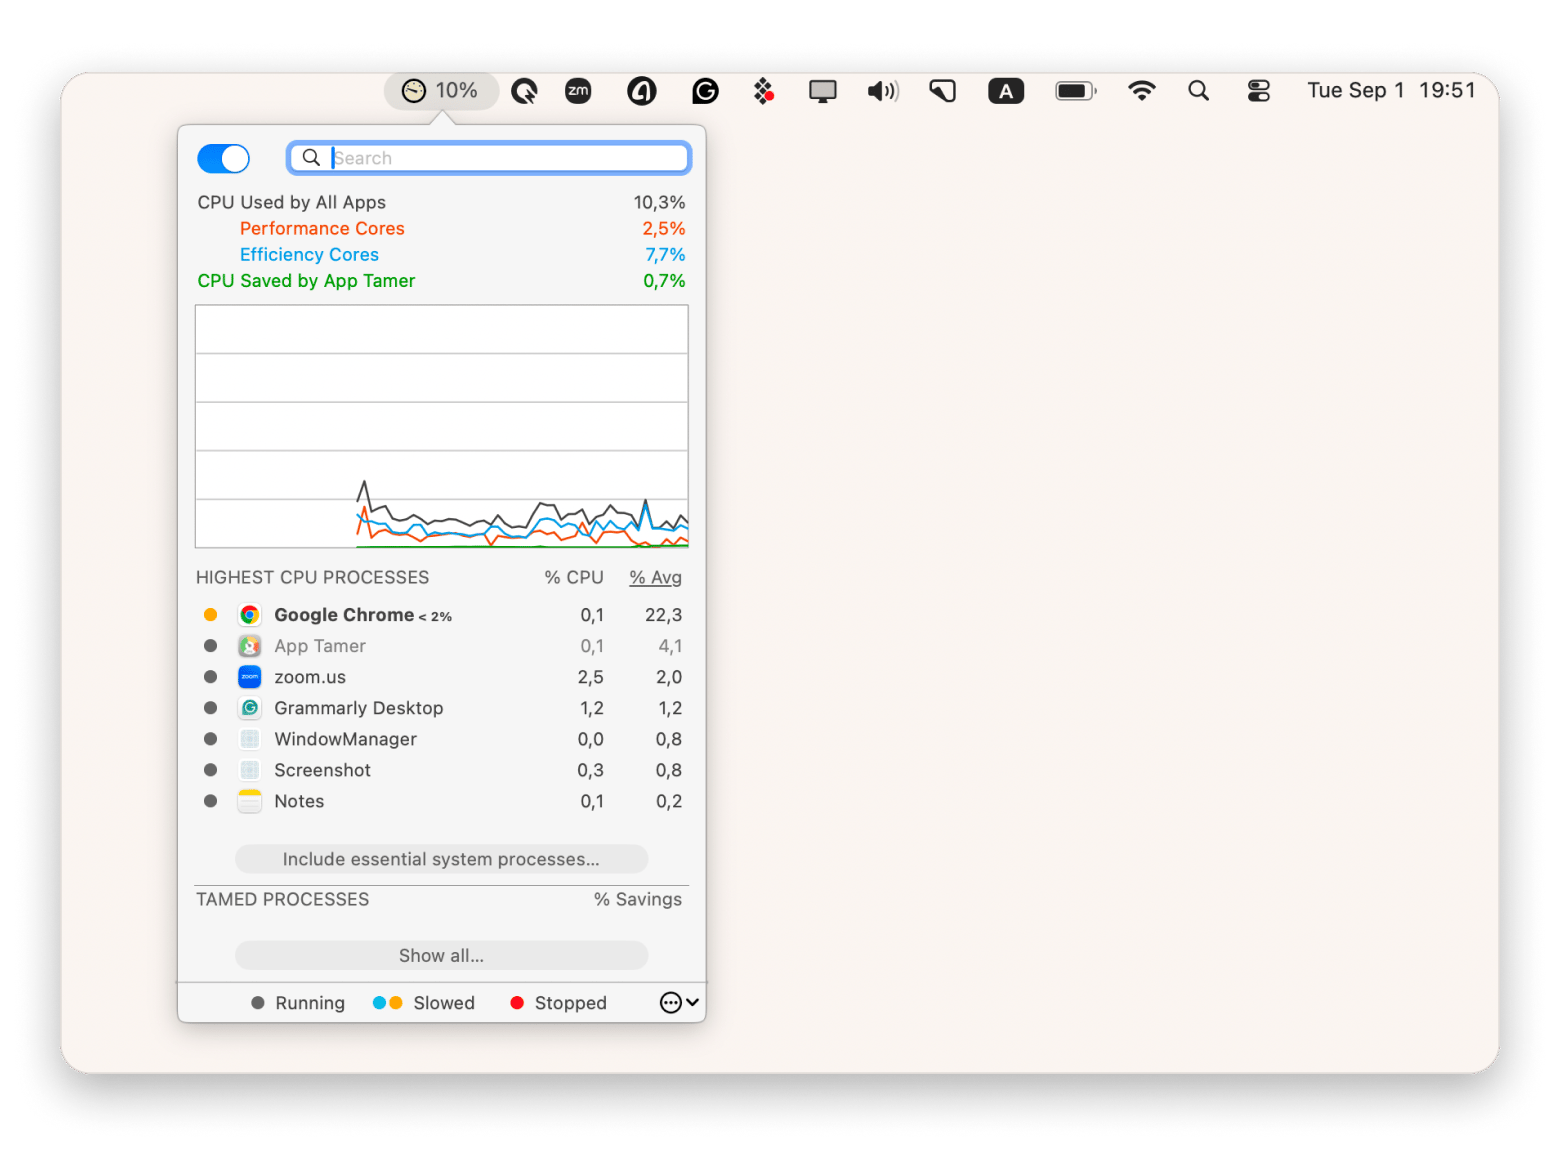Click the status dot beside zoom.us

(x=210, y=677)
